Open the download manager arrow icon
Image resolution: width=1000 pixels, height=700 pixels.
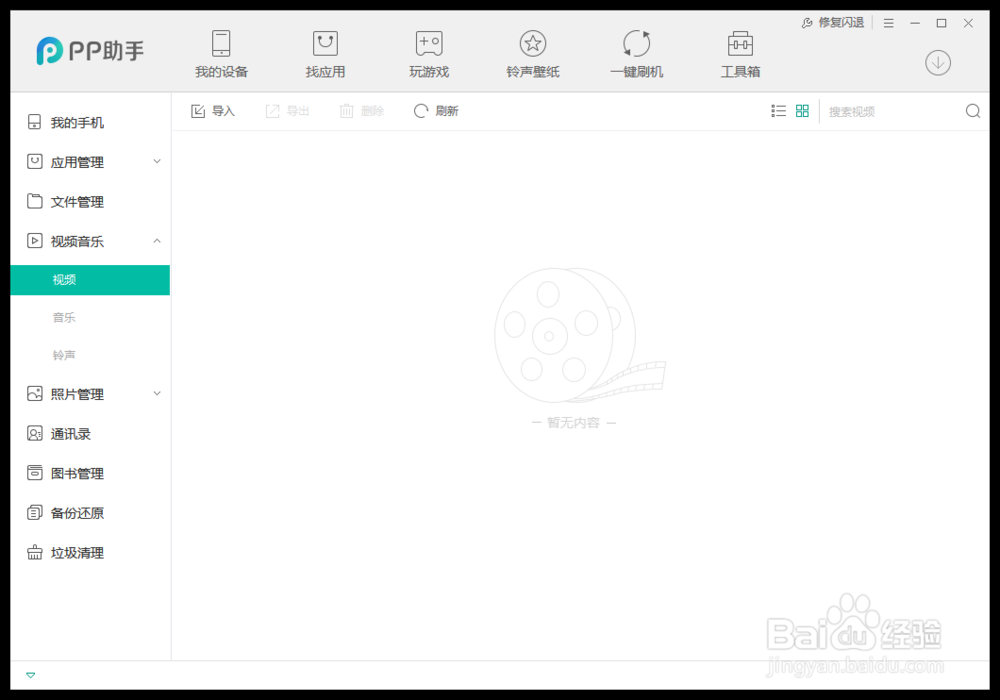pos(938,62)
